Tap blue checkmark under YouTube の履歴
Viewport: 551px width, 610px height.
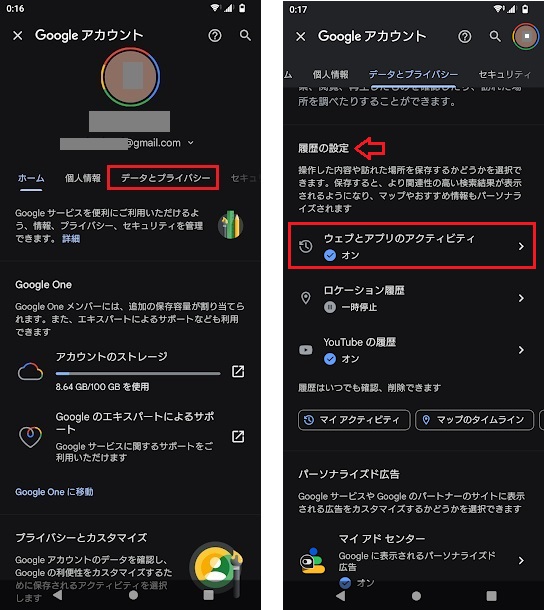pyautogui.click(x=330, y=359)
